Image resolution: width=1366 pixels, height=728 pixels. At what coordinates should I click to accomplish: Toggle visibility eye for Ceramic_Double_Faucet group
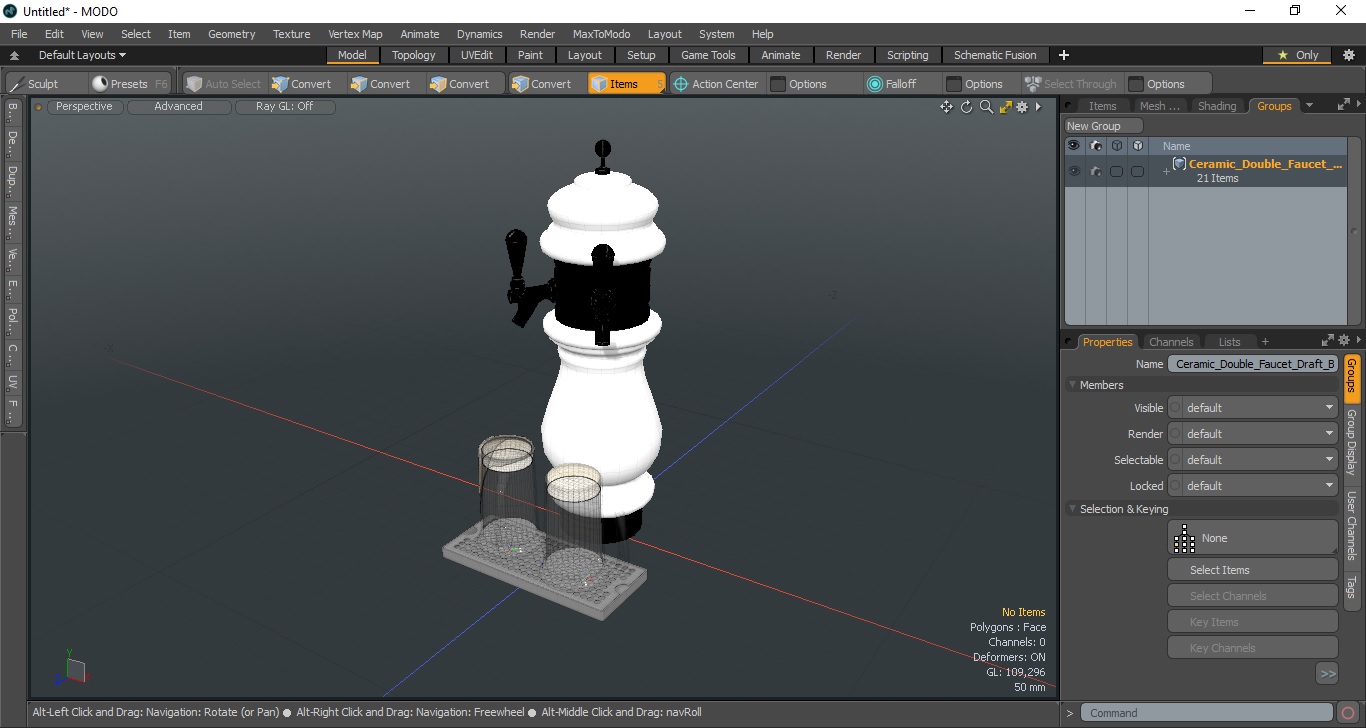coord(1074,171)
